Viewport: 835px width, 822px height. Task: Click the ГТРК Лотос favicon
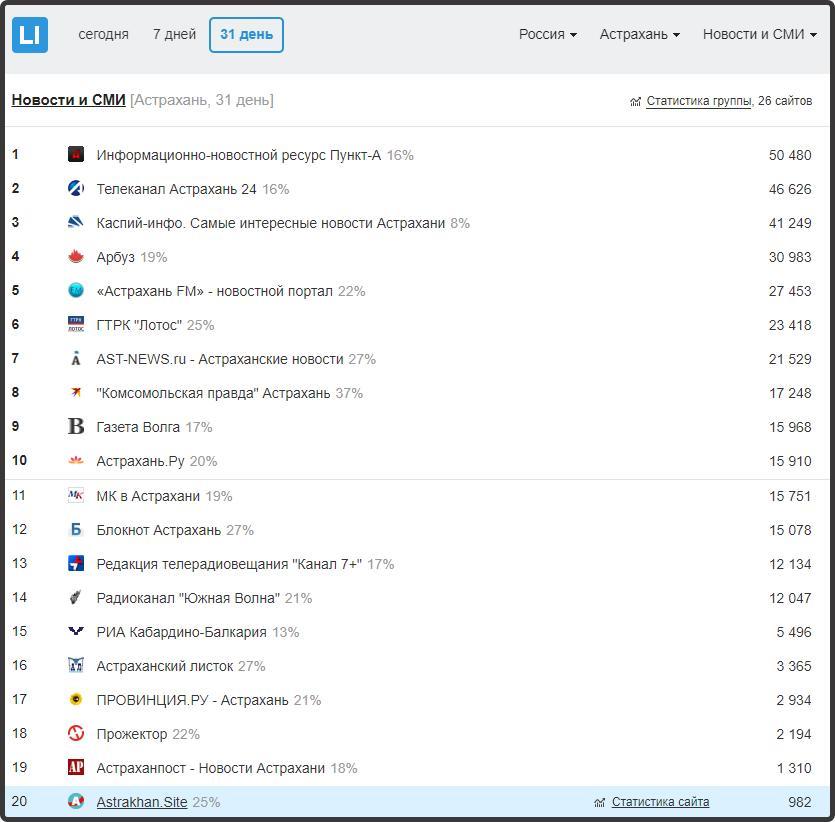[76, 324]
